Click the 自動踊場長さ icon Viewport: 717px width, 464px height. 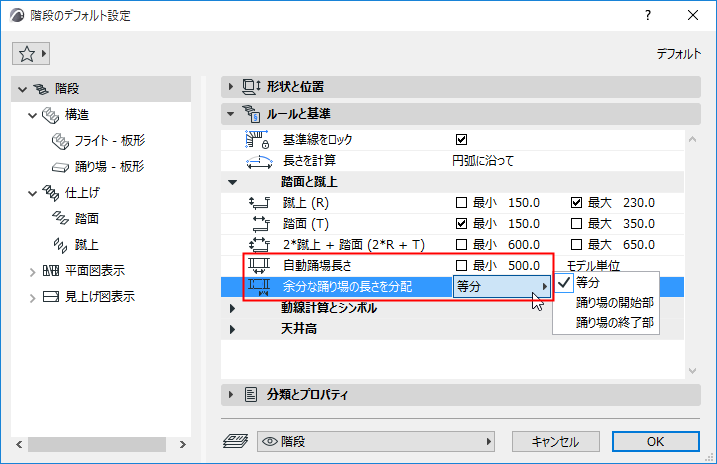[259, 265]
